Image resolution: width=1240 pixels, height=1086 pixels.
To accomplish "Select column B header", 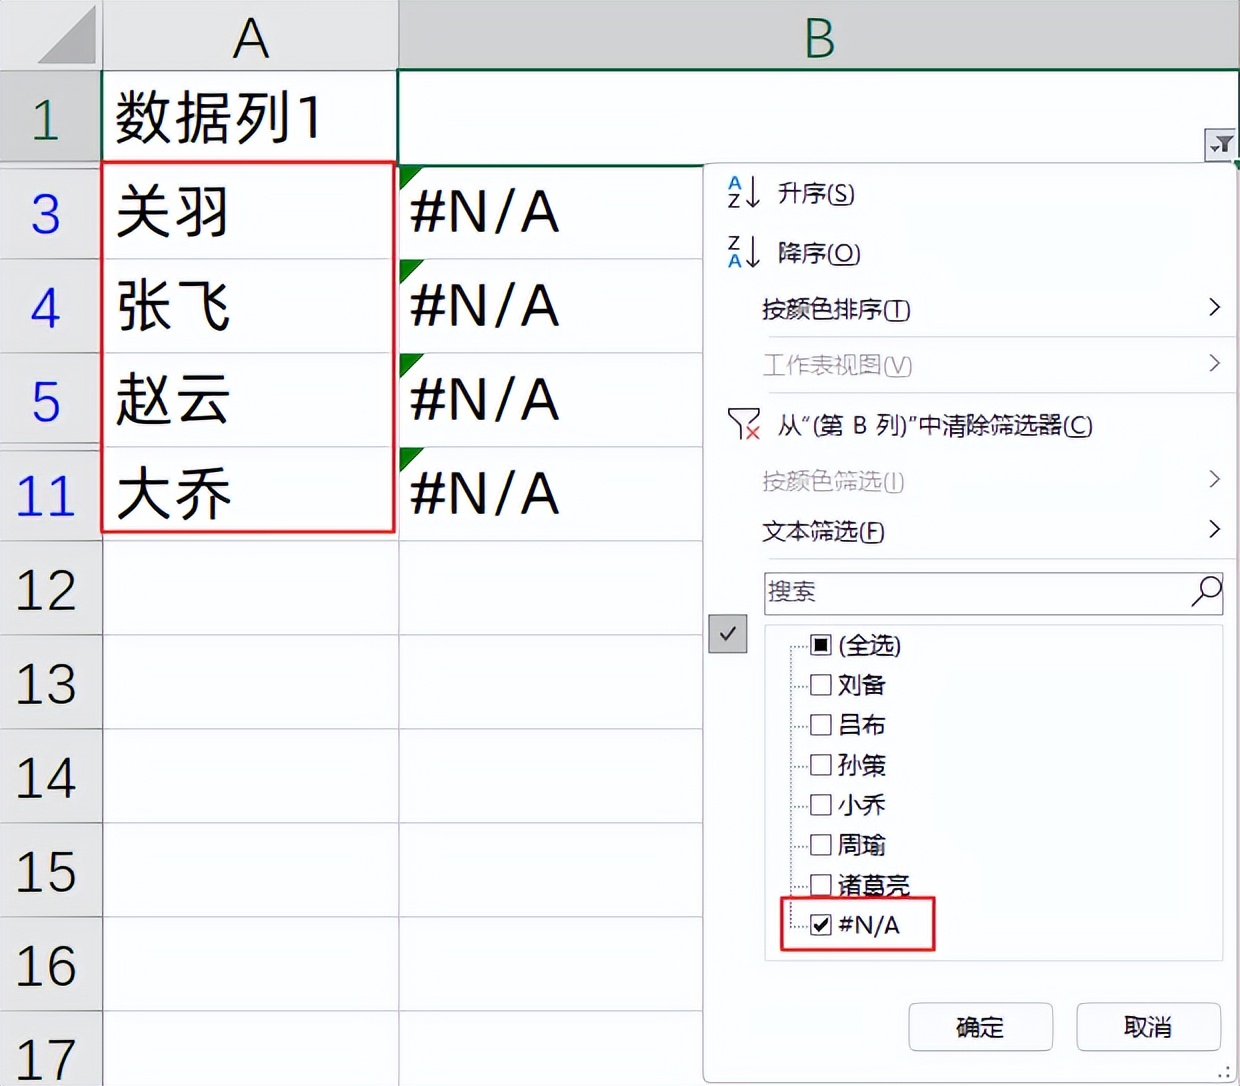I will tap(818, 36).
